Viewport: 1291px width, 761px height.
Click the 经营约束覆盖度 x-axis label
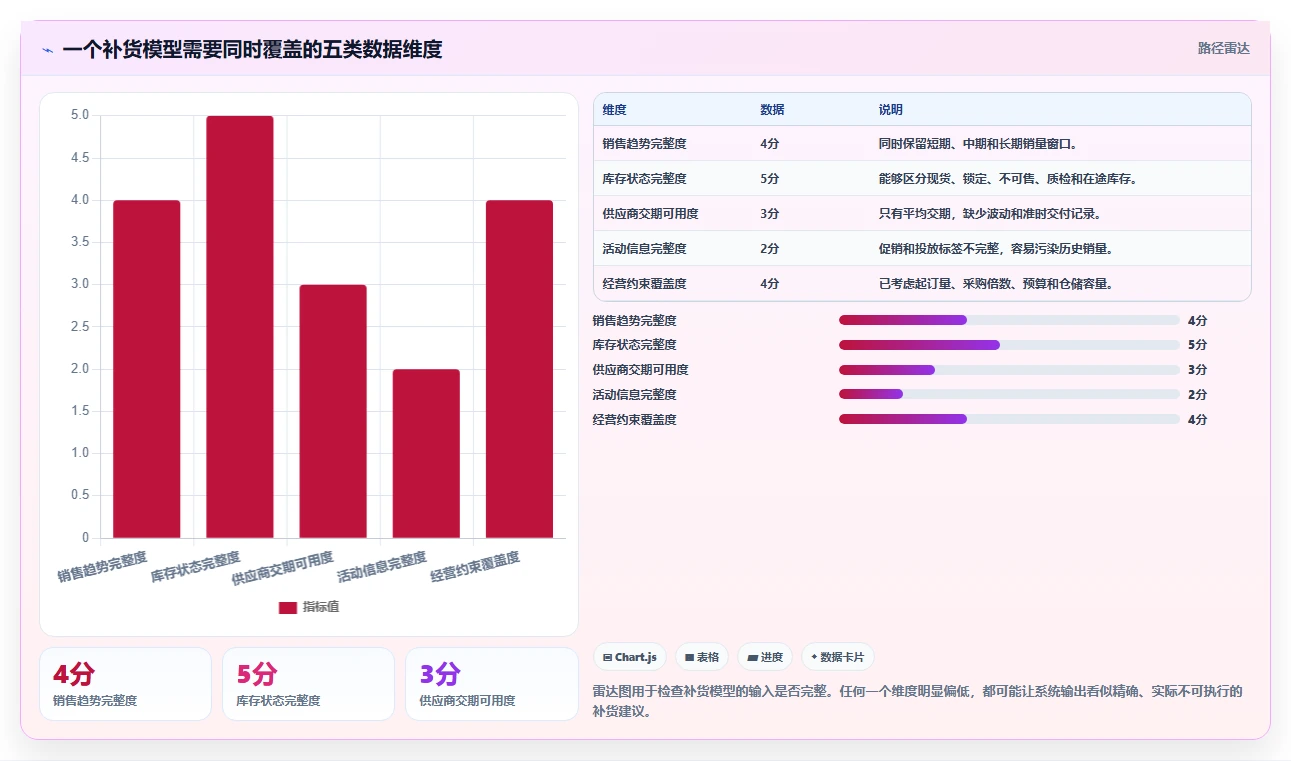point(474,566)
